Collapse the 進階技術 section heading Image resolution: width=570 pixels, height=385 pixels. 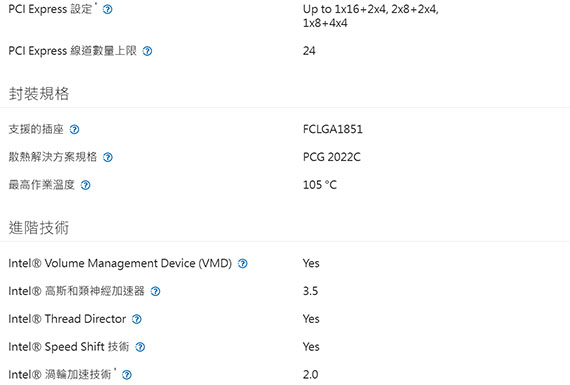[x=39, y=228]
